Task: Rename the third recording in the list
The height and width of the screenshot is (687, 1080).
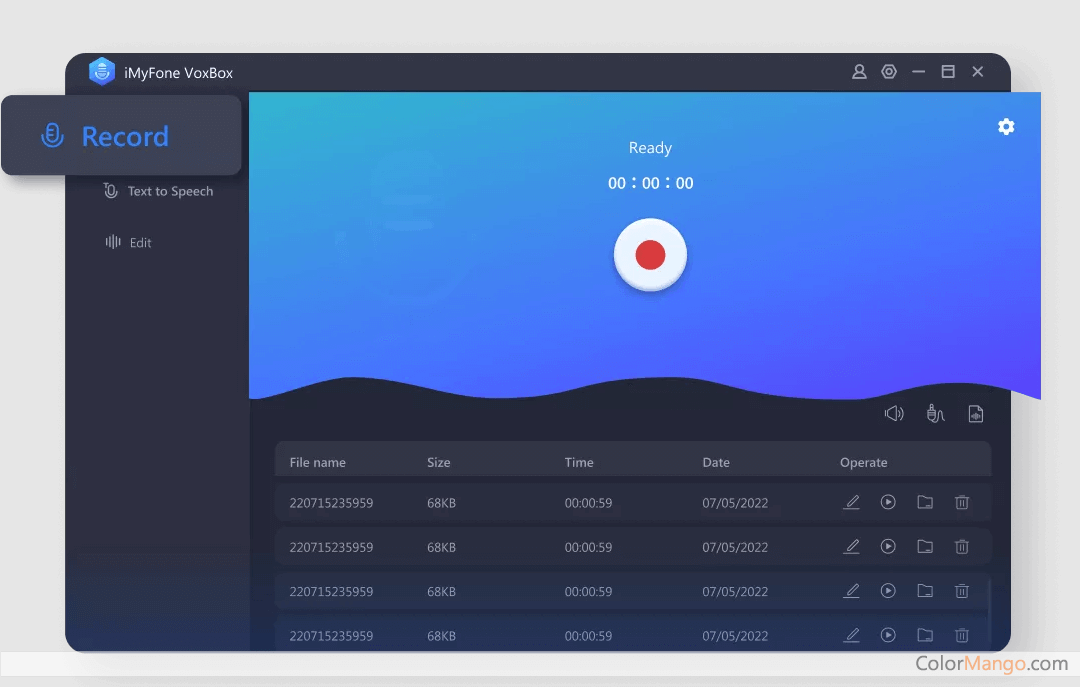Action: (x=852, y=591)
